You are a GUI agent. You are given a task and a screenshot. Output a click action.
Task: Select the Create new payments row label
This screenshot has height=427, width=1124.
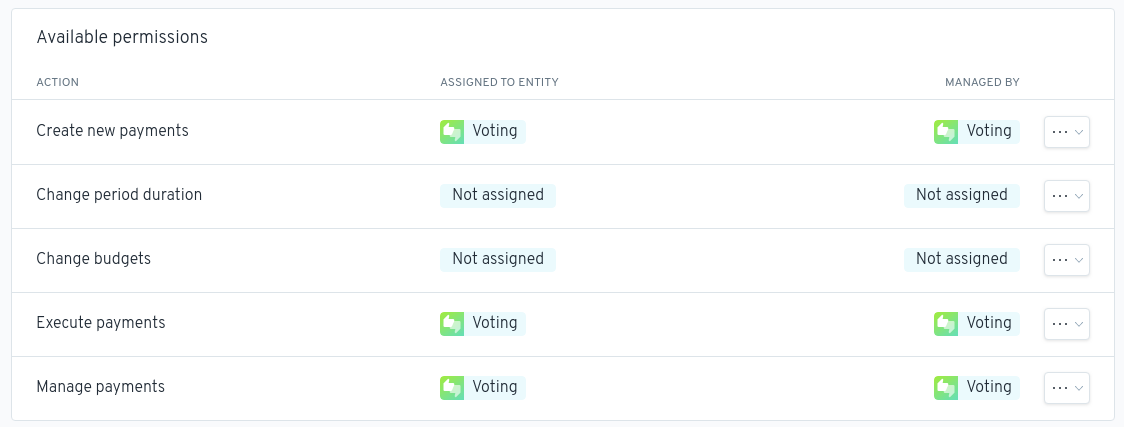point(112,131)
